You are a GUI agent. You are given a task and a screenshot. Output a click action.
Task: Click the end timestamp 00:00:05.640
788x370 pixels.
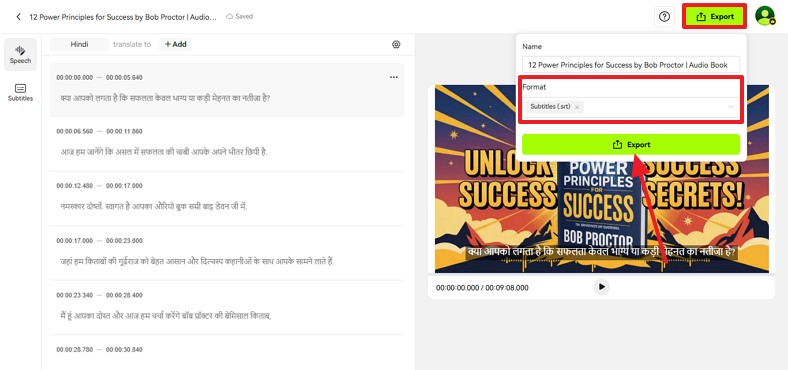click(x=124, y=77)
